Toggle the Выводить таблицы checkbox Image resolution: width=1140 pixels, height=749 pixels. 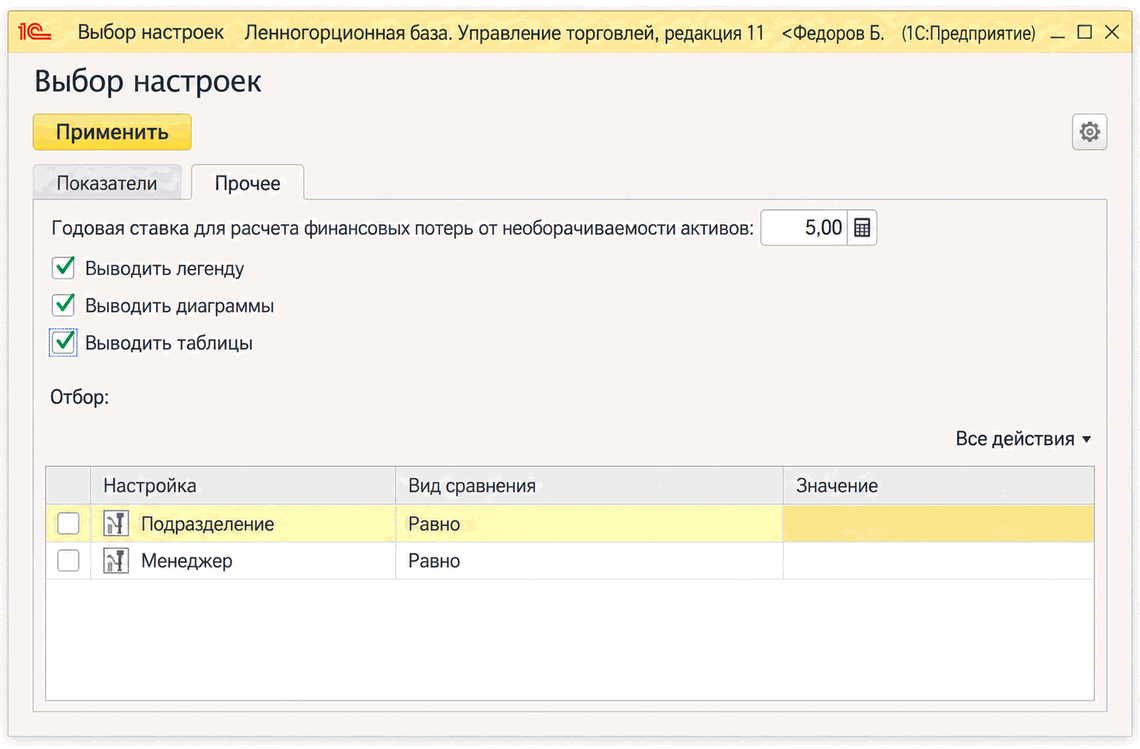click(x=64, y=343)
